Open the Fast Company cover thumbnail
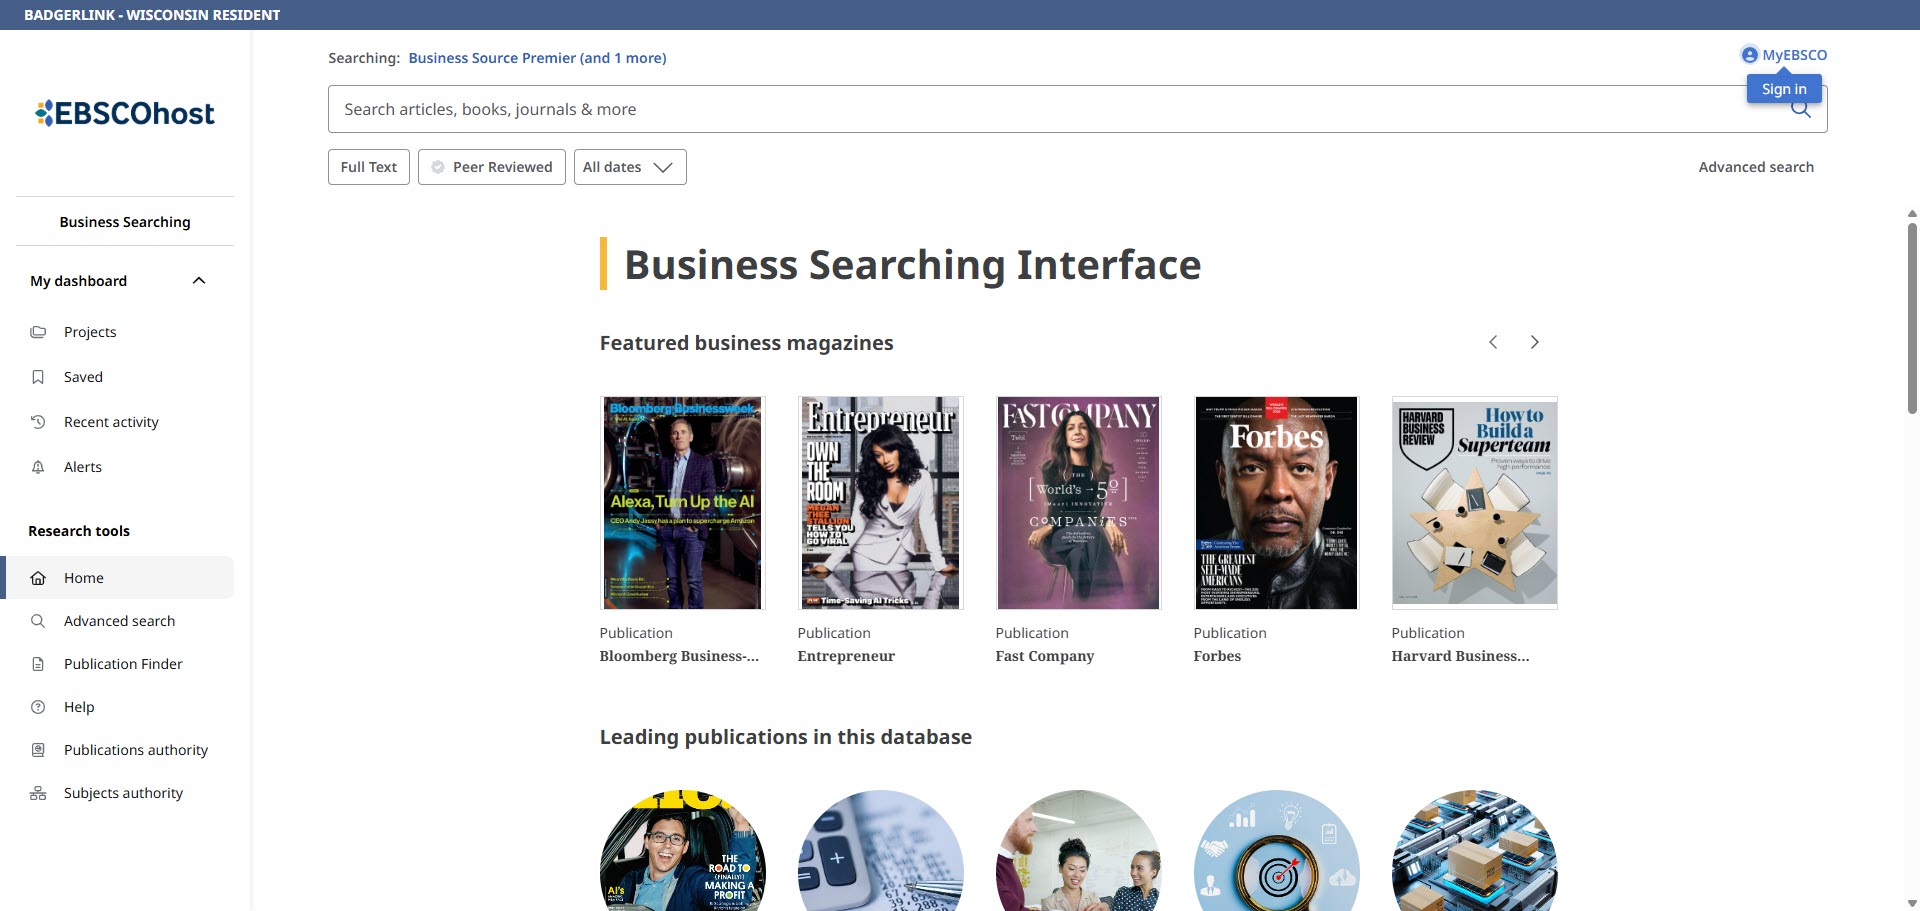 click(1078, 503)
